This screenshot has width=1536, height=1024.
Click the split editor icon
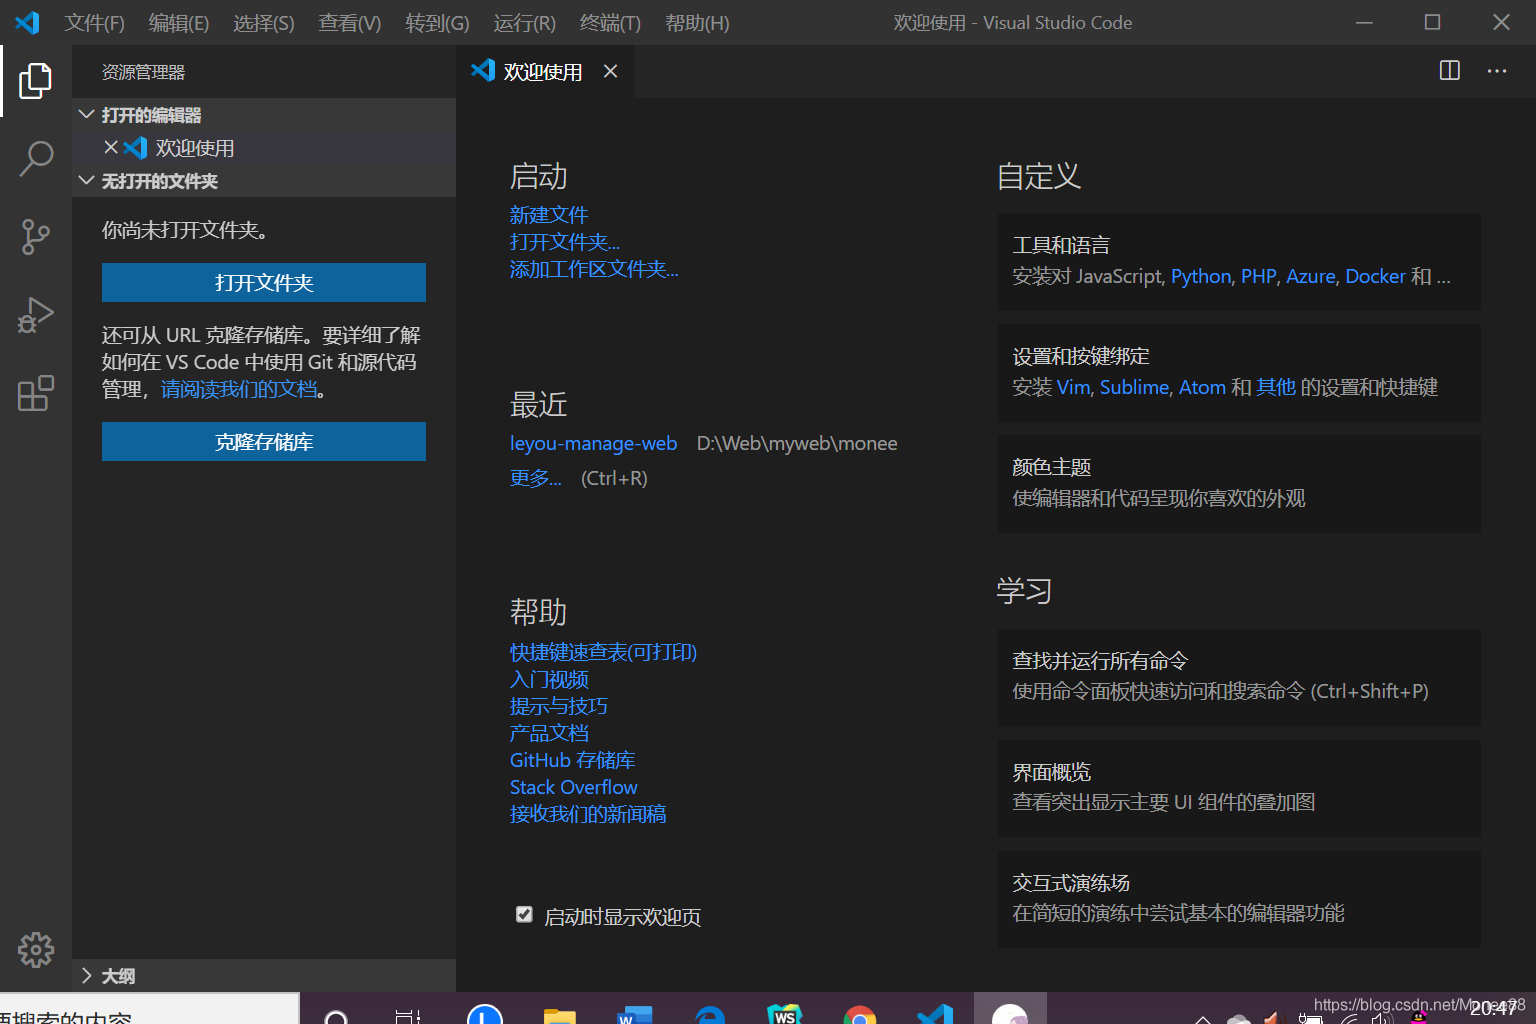coord(1449,71)
